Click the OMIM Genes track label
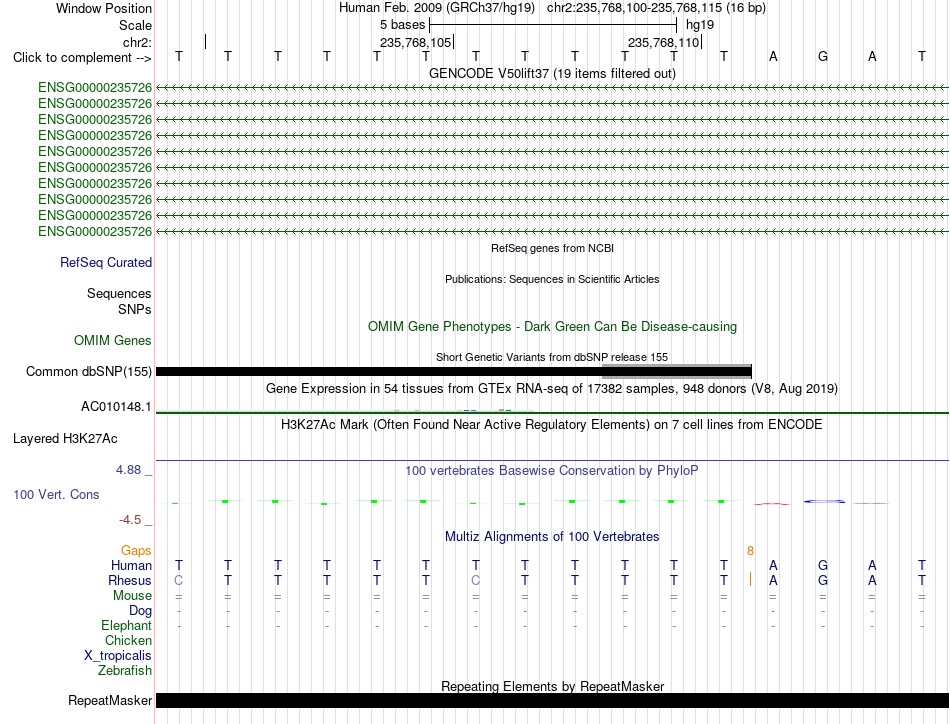Viewport: 950px width, 724px height. pos(113,340)
